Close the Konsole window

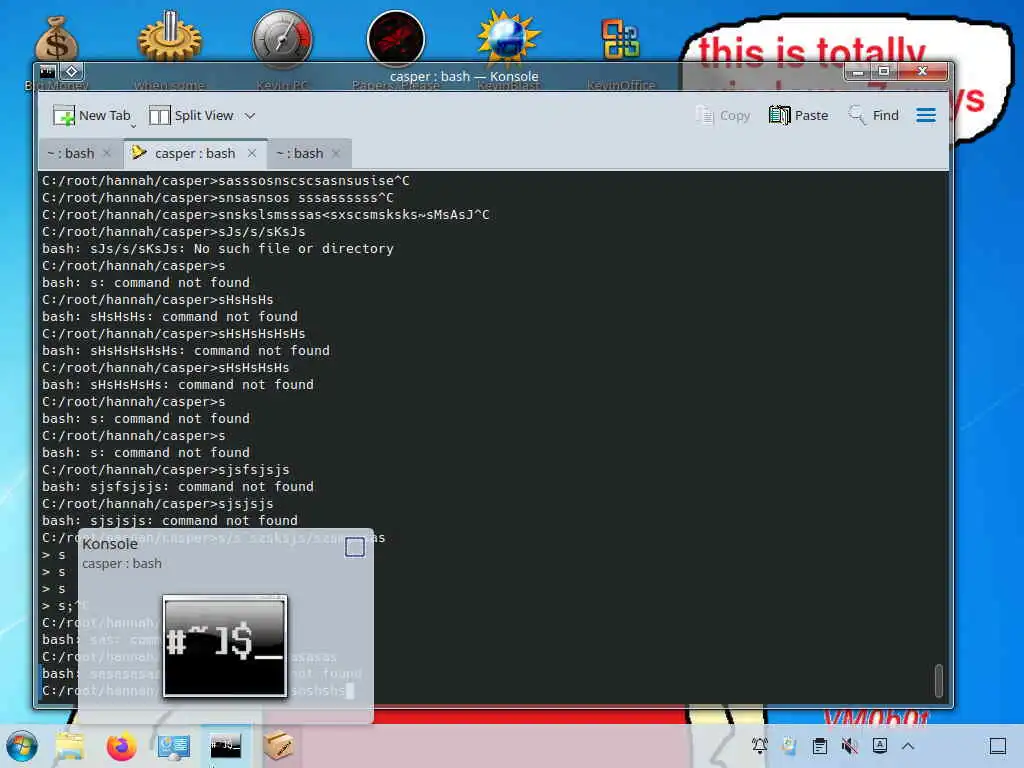[922, 71]
